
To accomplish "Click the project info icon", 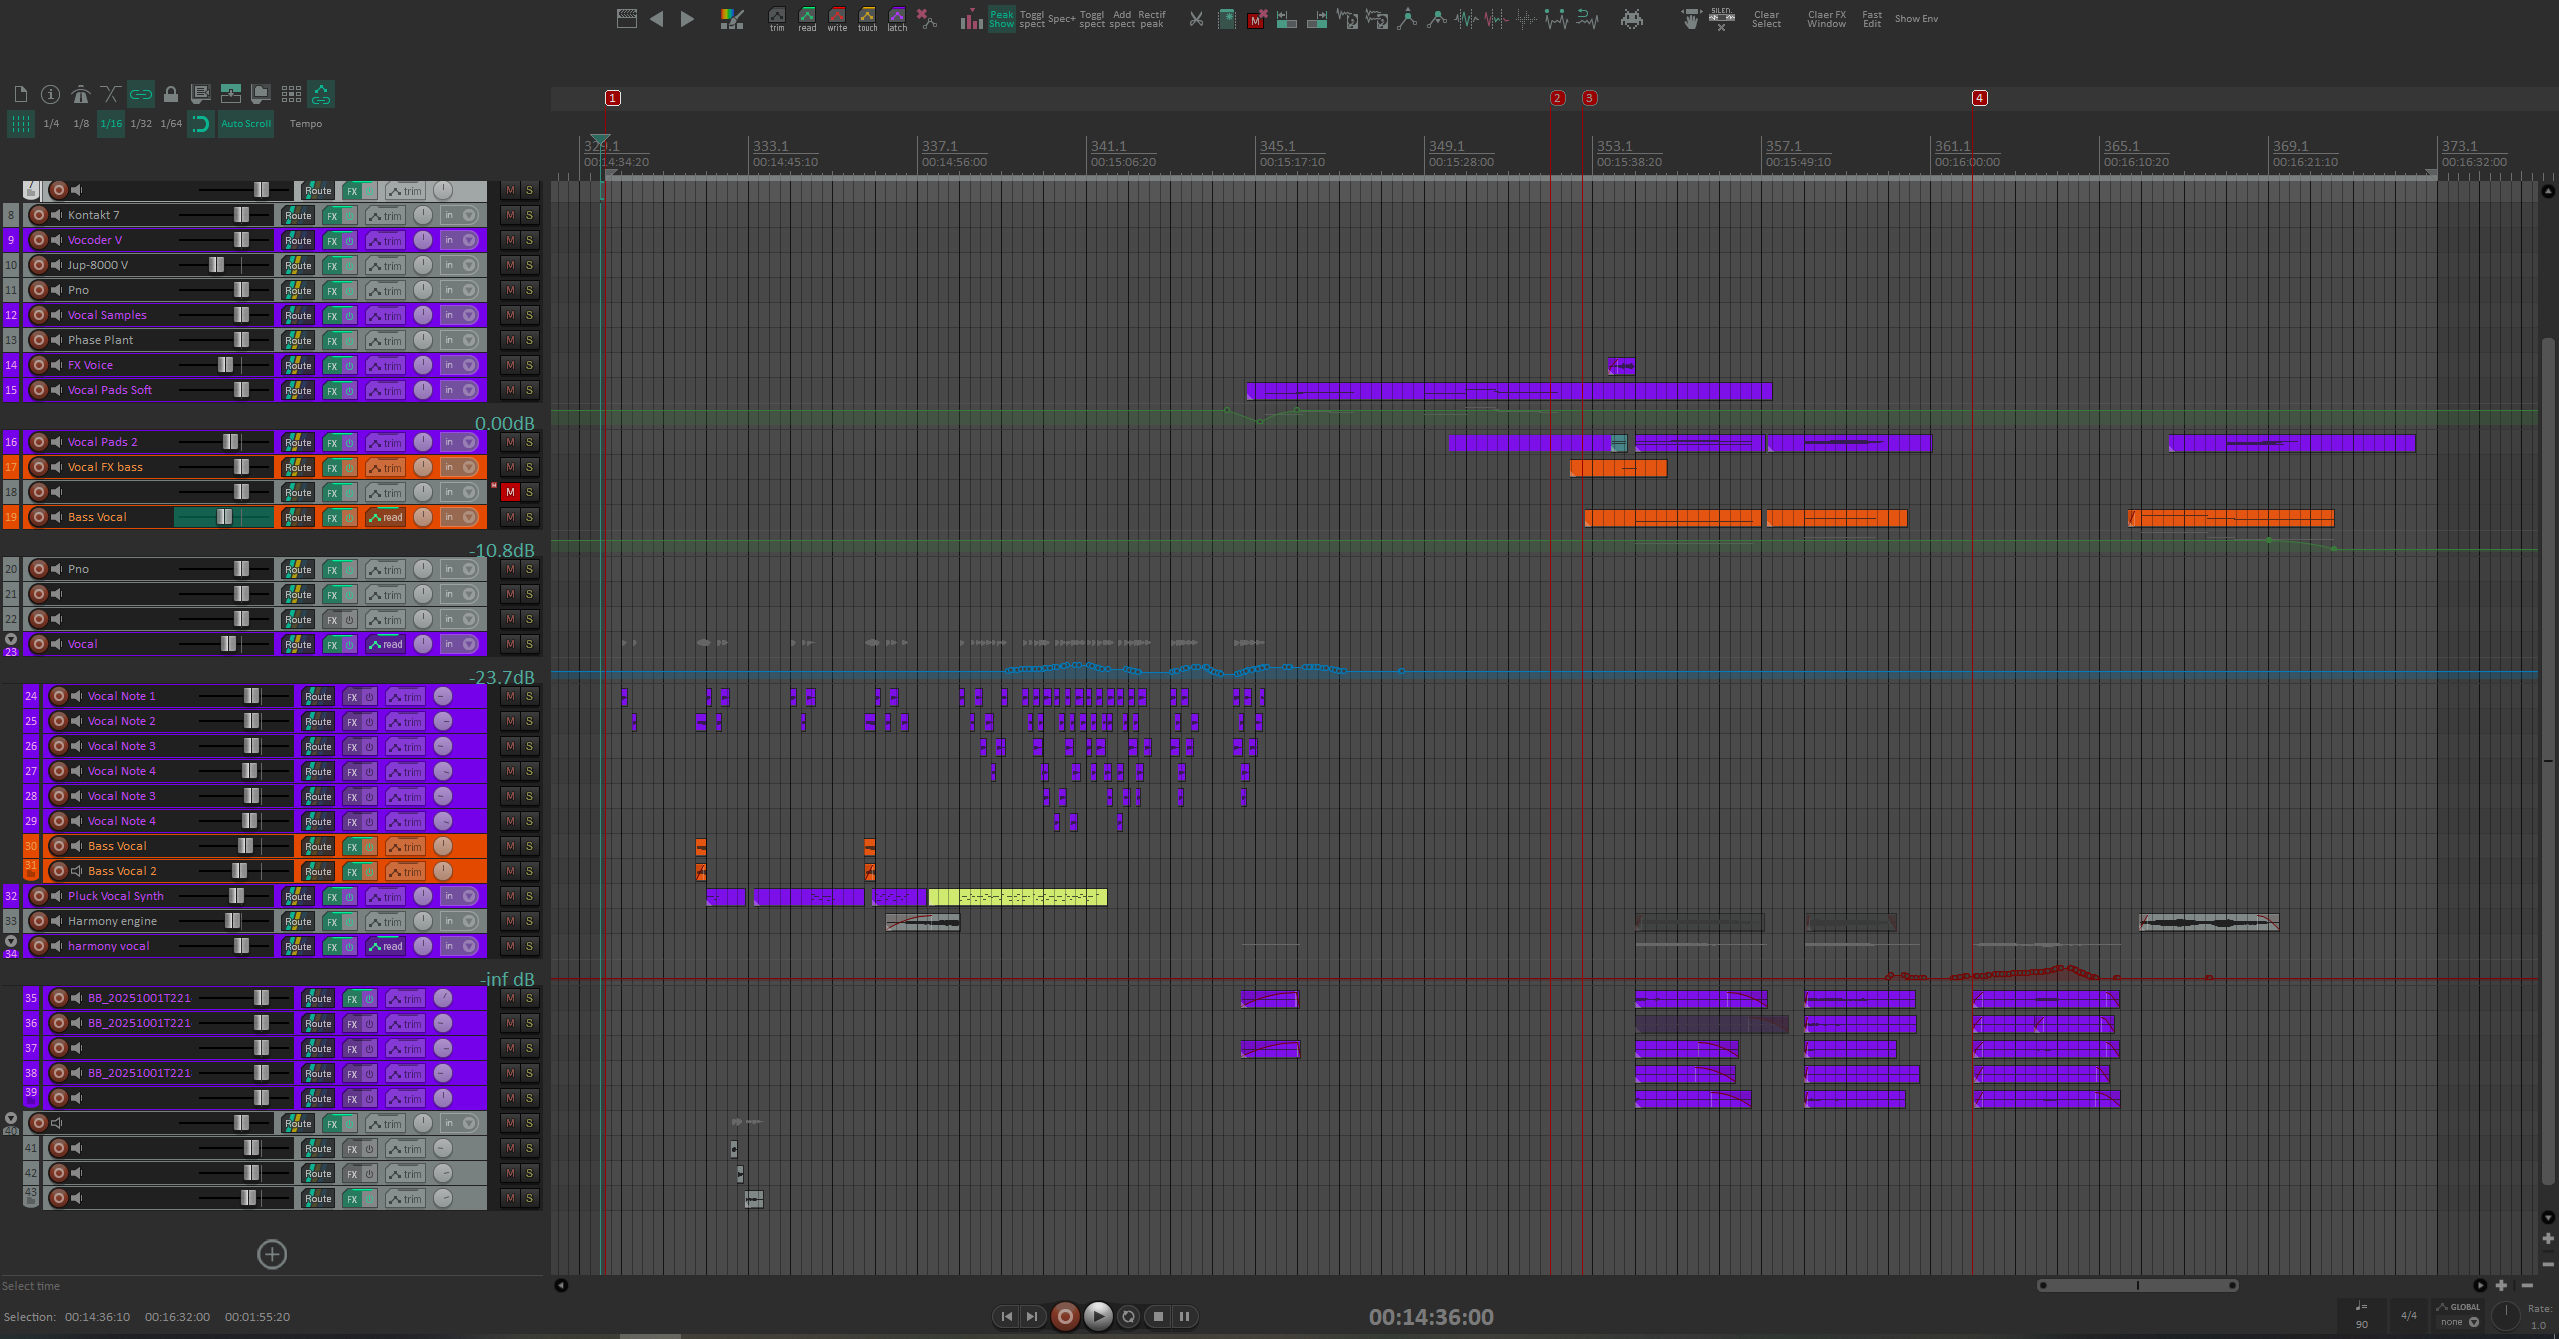I will click(50, 94).
